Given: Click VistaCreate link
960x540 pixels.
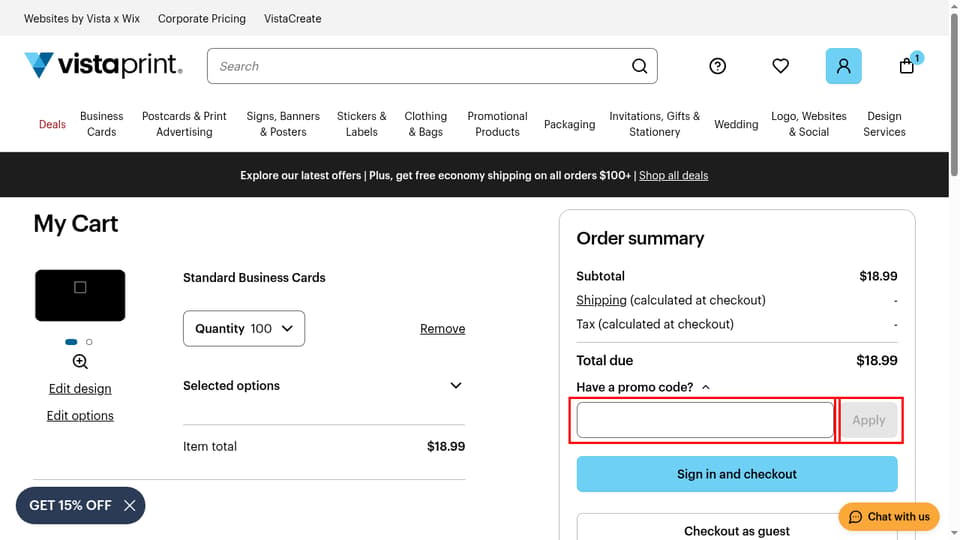Looking at the screenshot, I should click(x=293, y=18).
